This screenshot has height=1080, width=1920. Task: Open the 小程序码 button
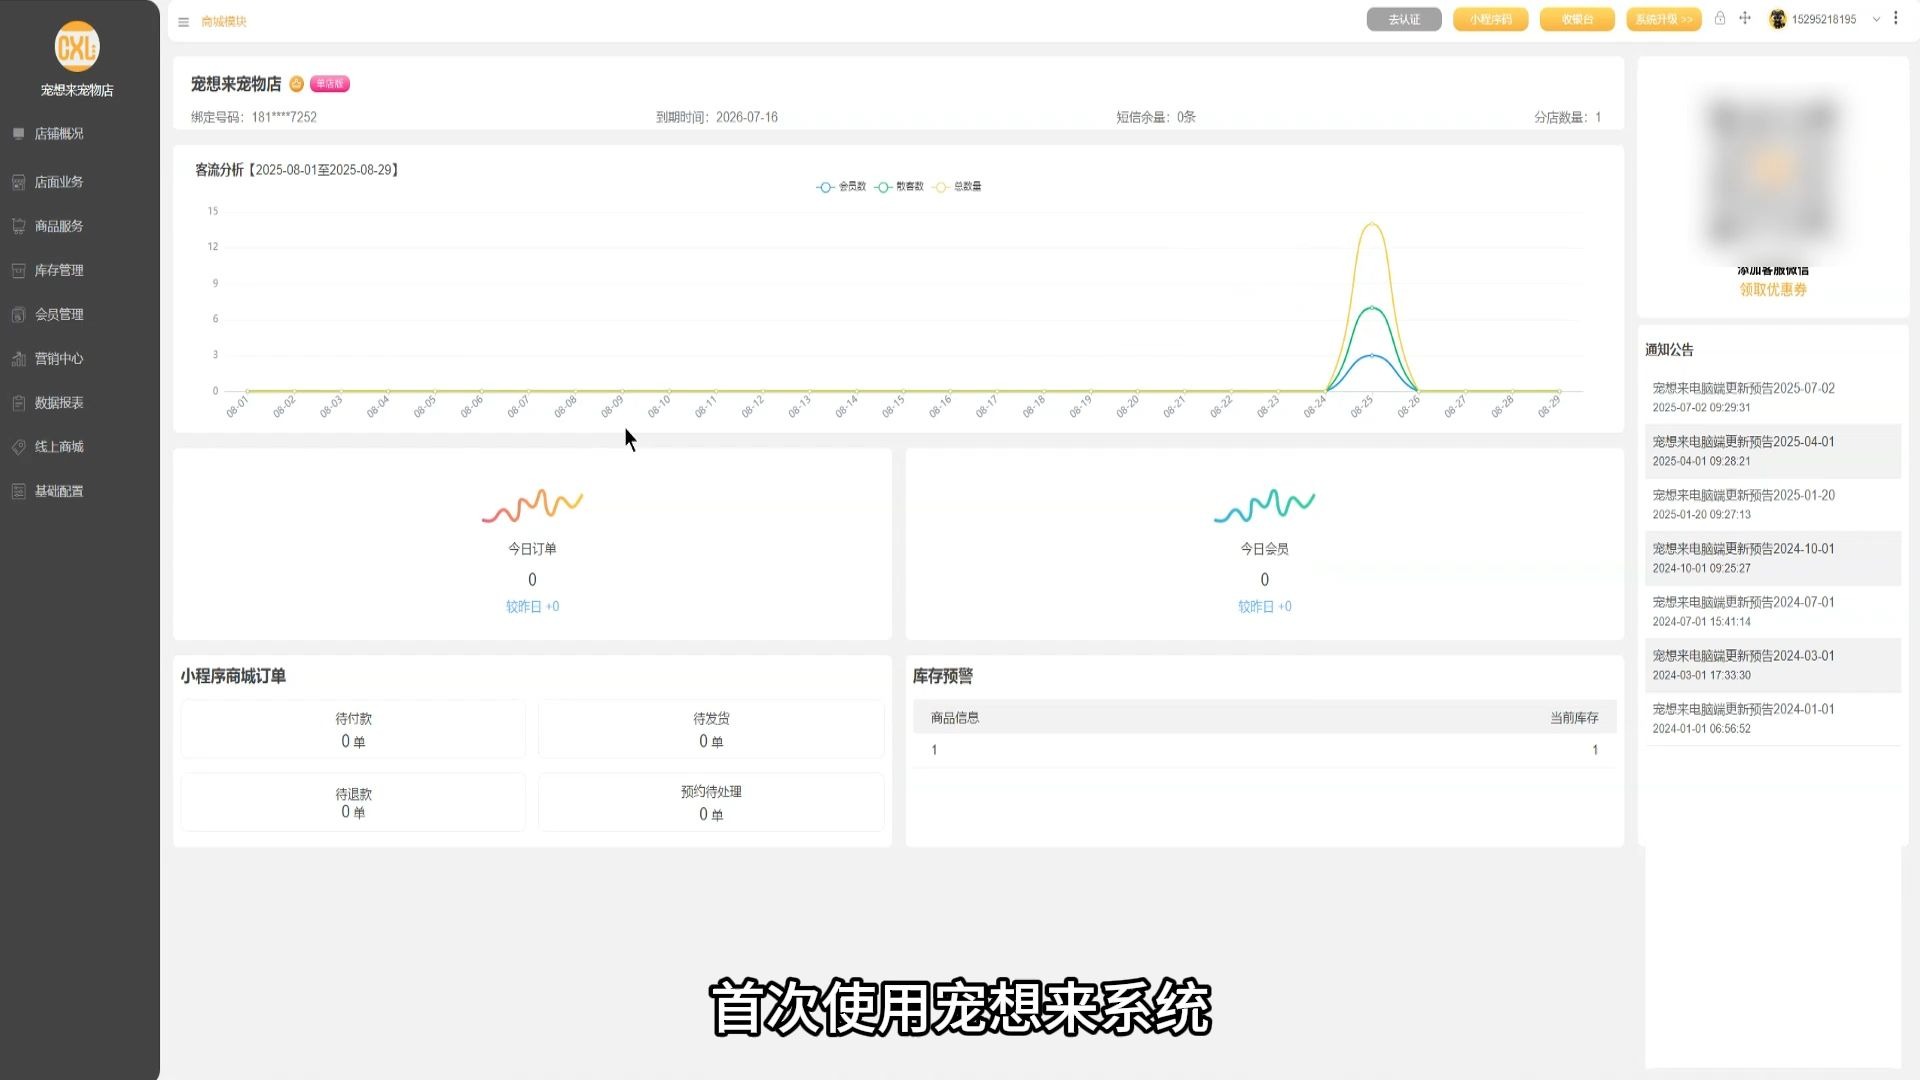coord(1490,19)
